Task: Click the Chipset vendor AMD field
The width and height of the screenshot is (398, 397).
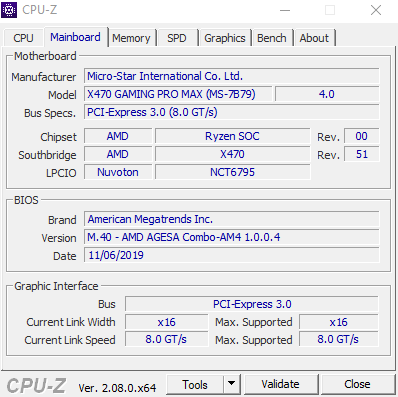Action: tap(118, 136)
